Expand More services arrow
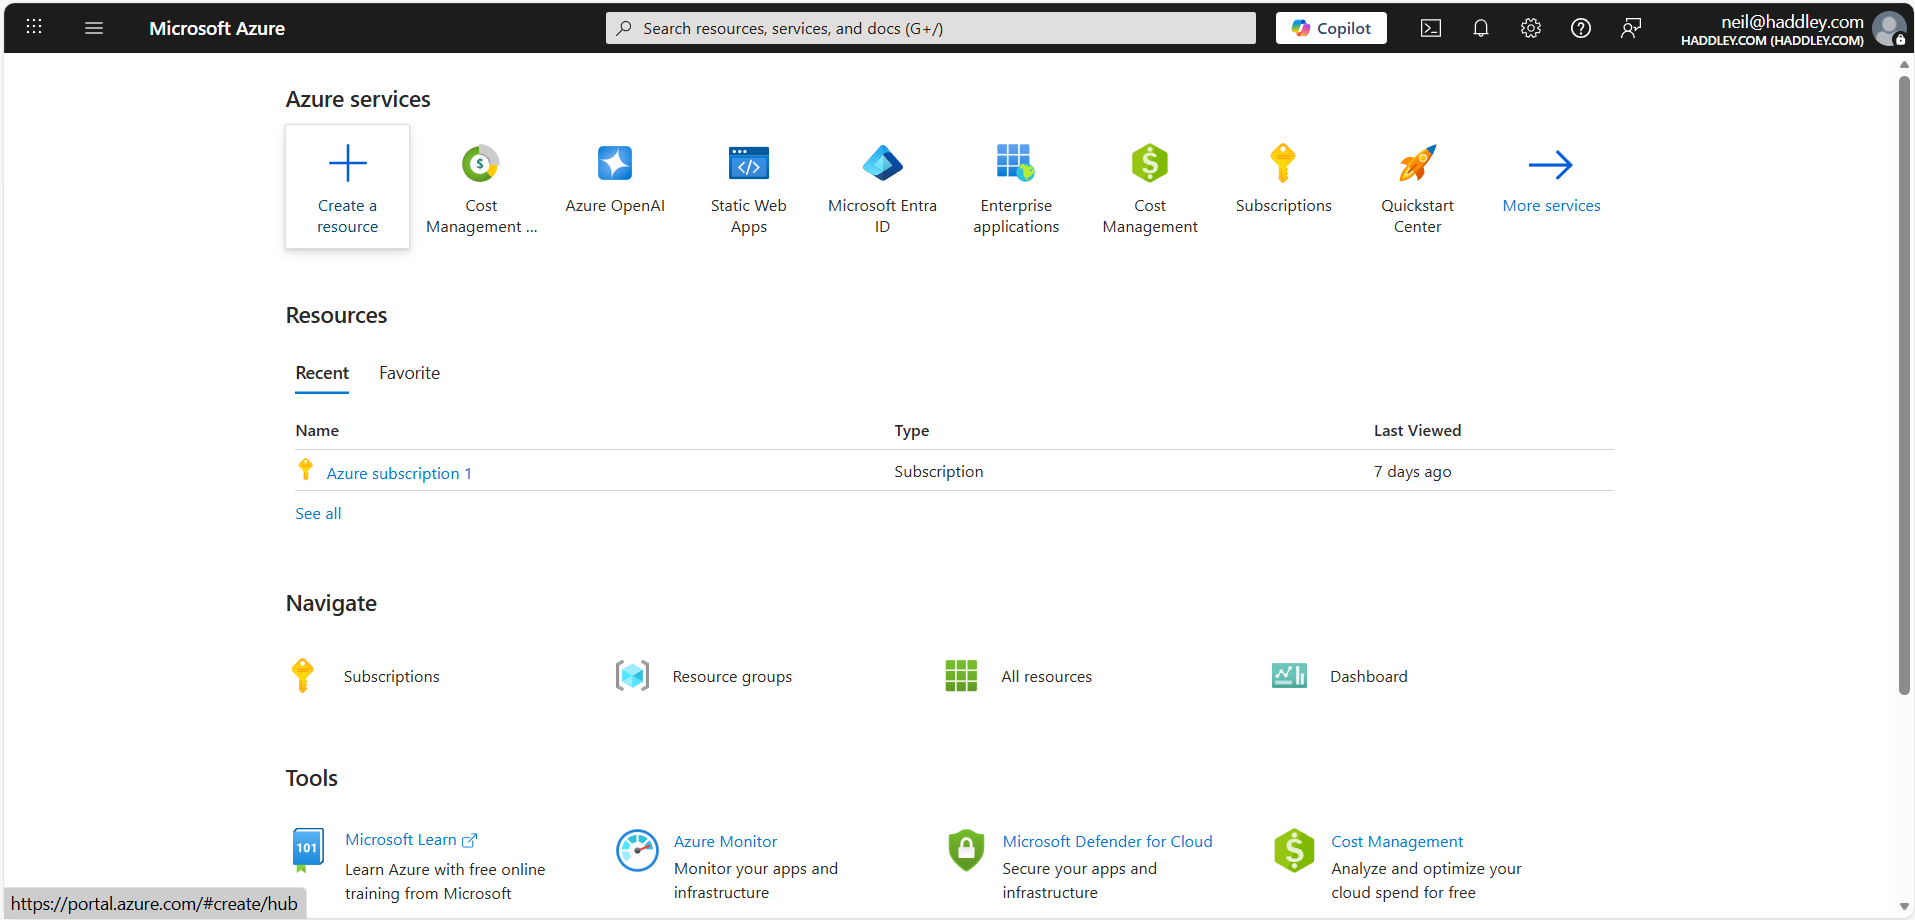The width and height of the screenshot is (1915, 920). pyautogui.click(x=1551, y=165)
